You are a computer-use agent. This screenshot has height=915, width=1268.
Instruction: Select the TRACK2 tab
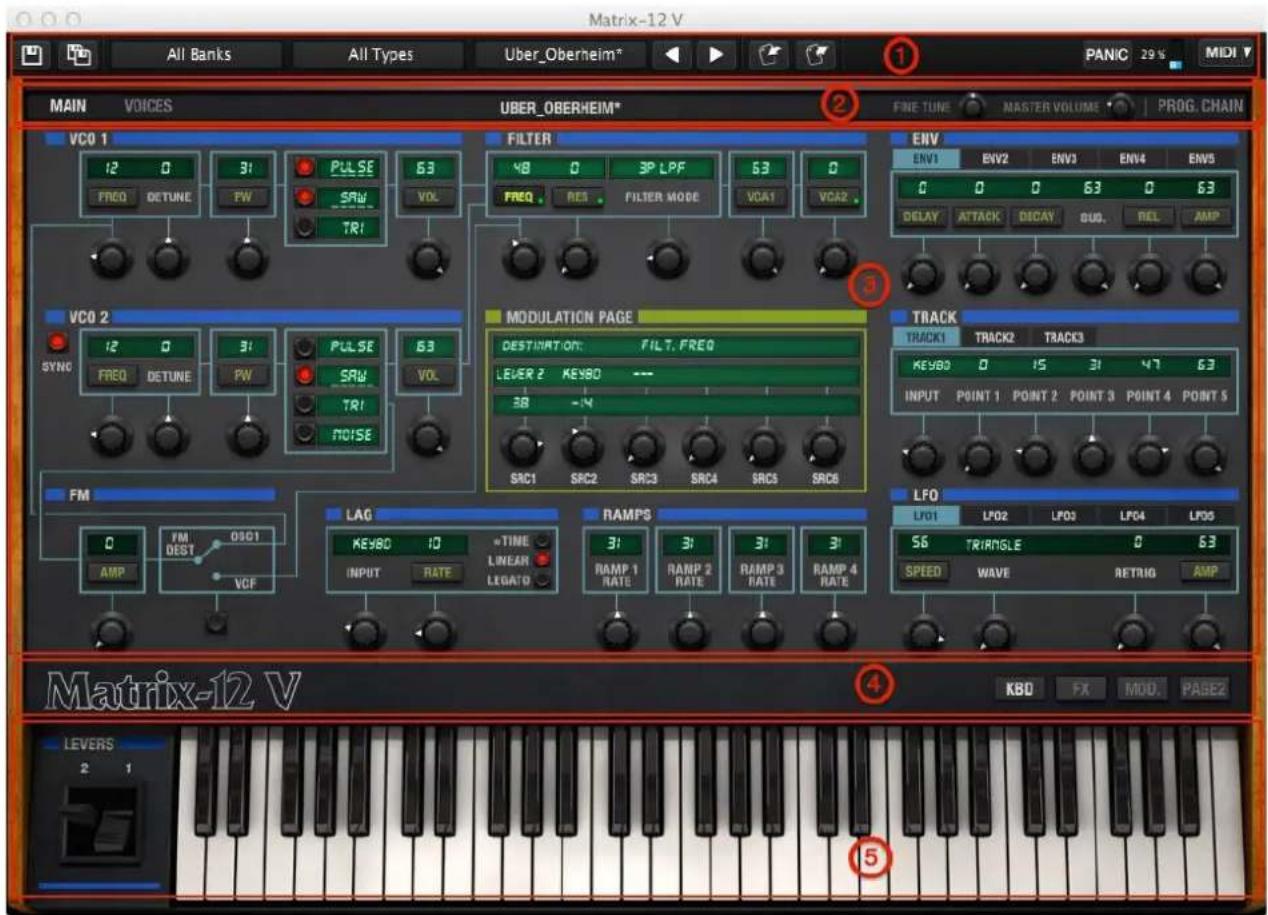click(x=993, y=338)
